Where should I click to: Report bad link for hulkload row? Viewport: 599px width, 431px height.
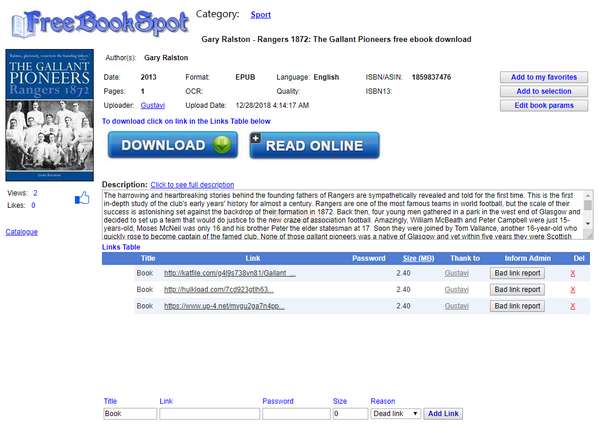coord(517,290)
